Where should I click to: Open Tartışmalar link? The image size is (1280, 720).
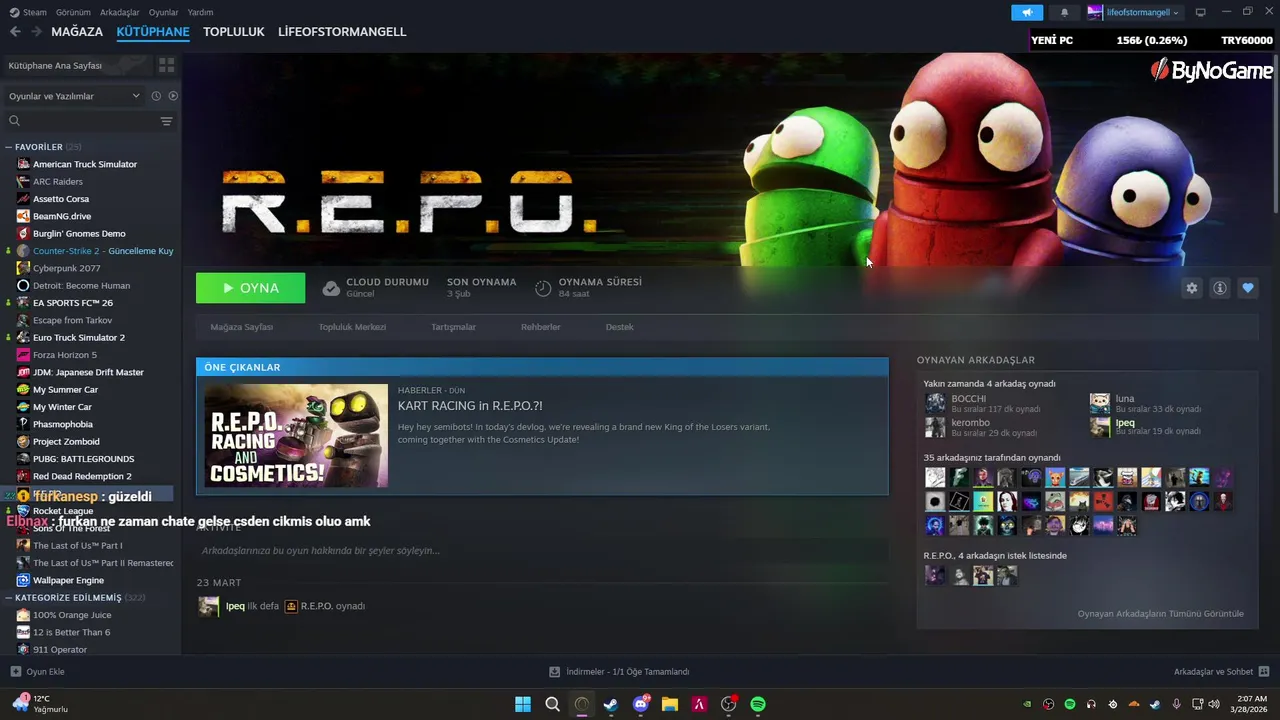coord(453,327)
